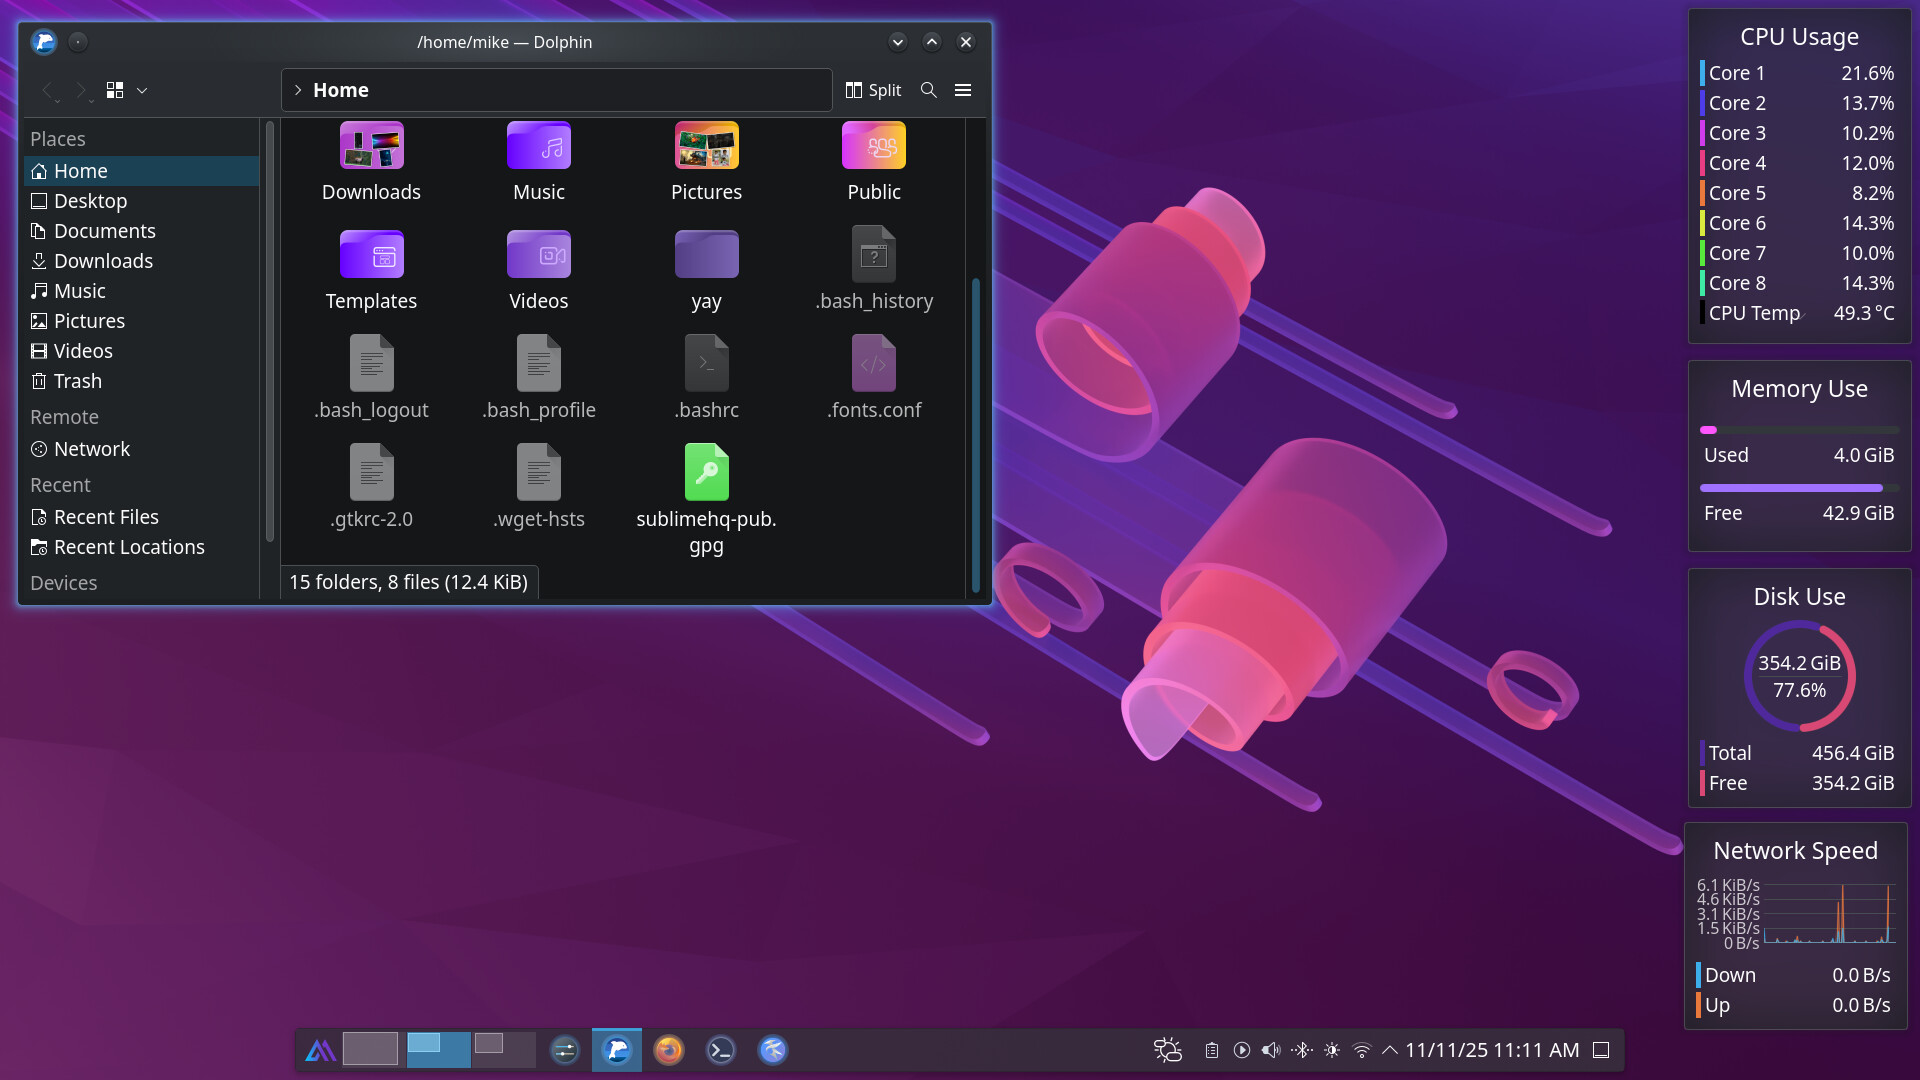Open Trash in Places sidebar
The height and width of the screenshot is (1080, 1920).
[x=77, y=381]
